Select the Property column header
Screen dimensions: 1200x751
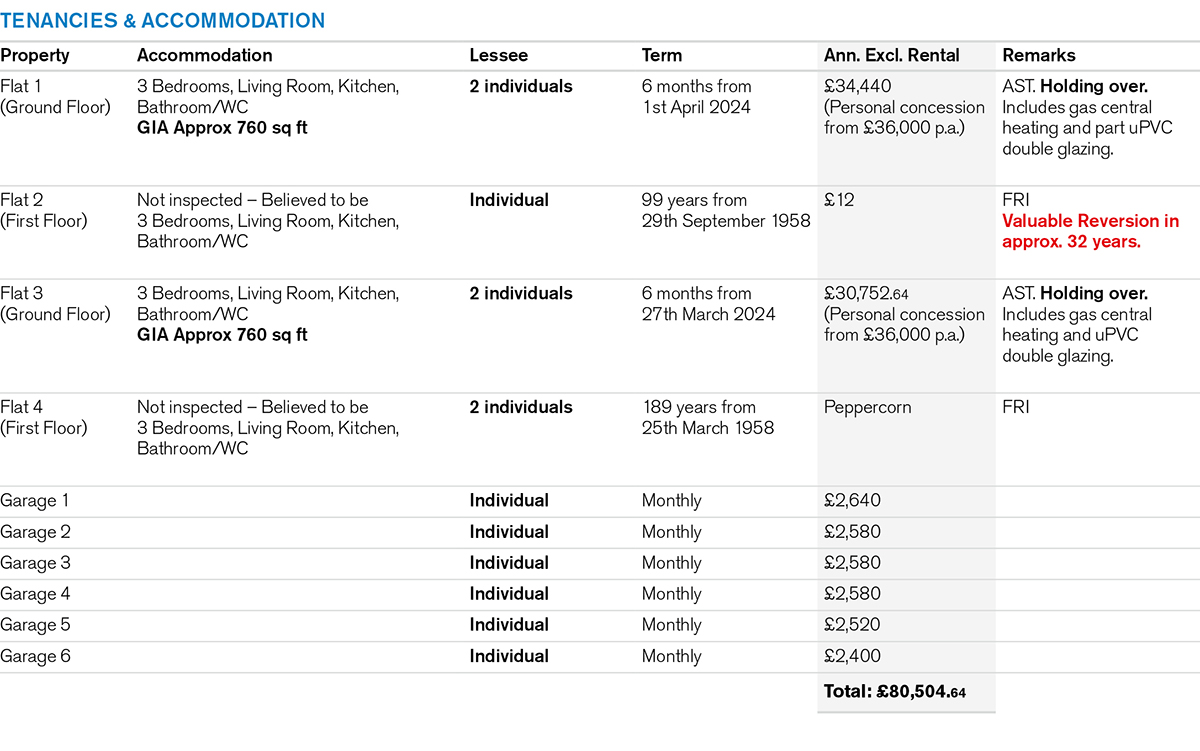35,56
